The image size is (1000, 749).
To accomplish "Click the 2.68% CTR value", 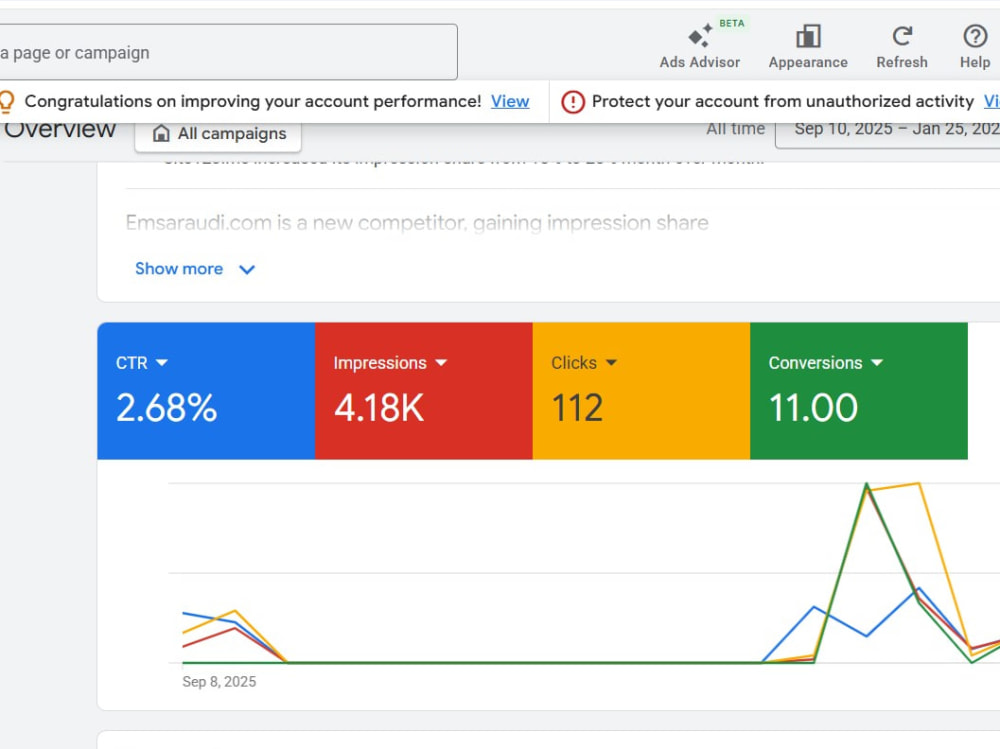I will pyautogui.click(x=166, y=408).
